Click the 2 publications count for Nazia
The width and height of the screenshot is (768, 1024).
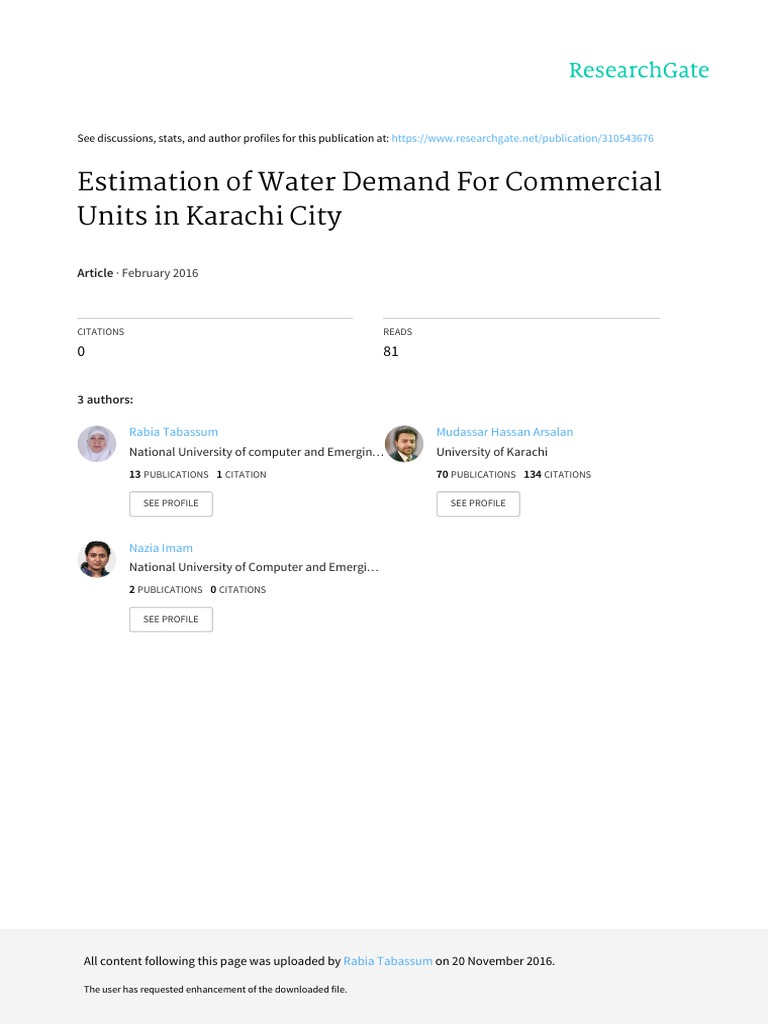165,590
